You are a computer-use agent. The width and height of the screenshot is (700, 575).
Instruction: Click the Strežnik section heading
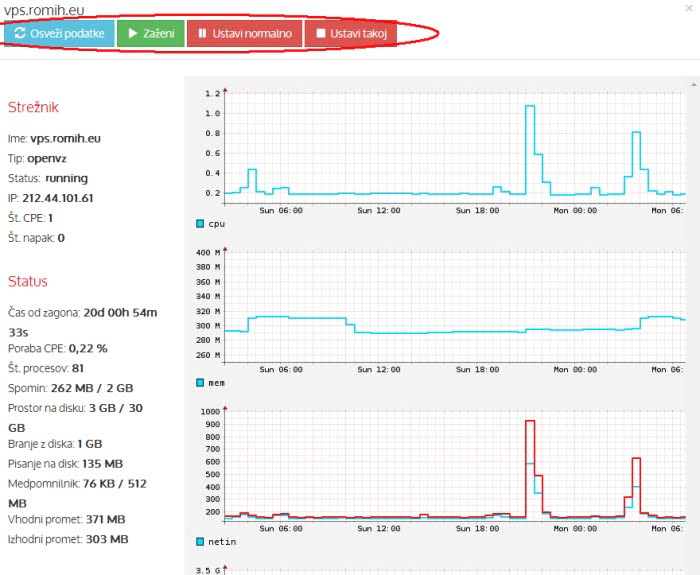tap(33, 107)
